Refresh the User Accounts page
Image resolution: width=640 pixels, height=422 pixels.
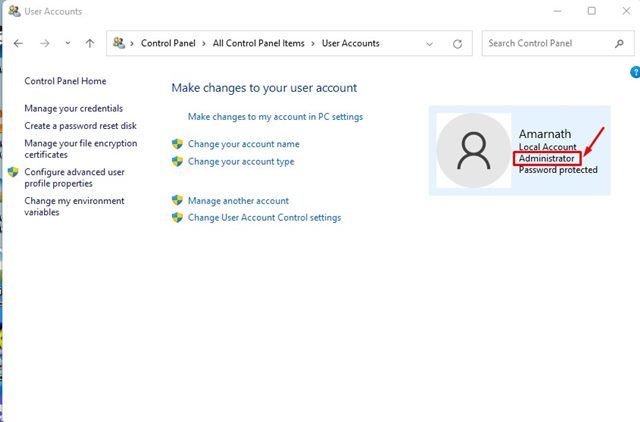(458, 44)
